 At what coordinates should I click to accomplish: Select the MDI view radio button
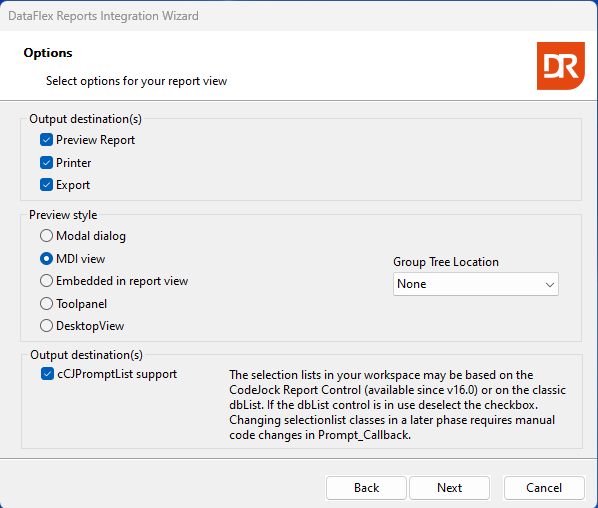click(46, 259)
